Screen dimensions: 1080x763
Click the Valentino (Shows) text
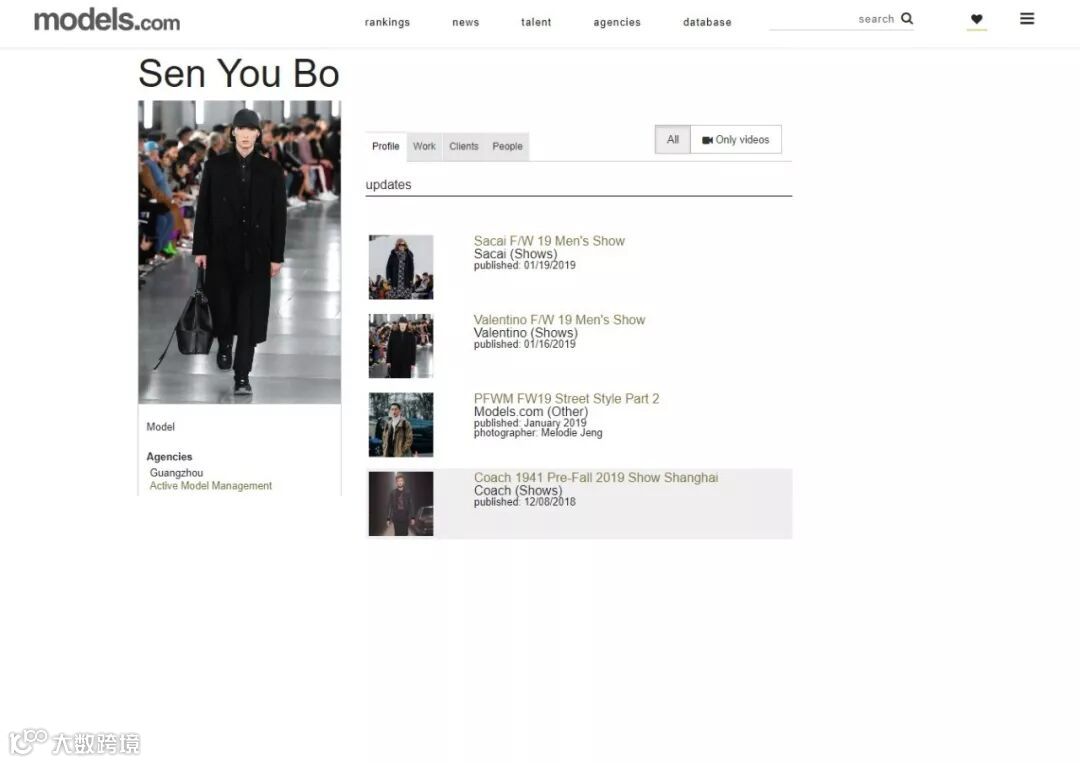[526, 333]
